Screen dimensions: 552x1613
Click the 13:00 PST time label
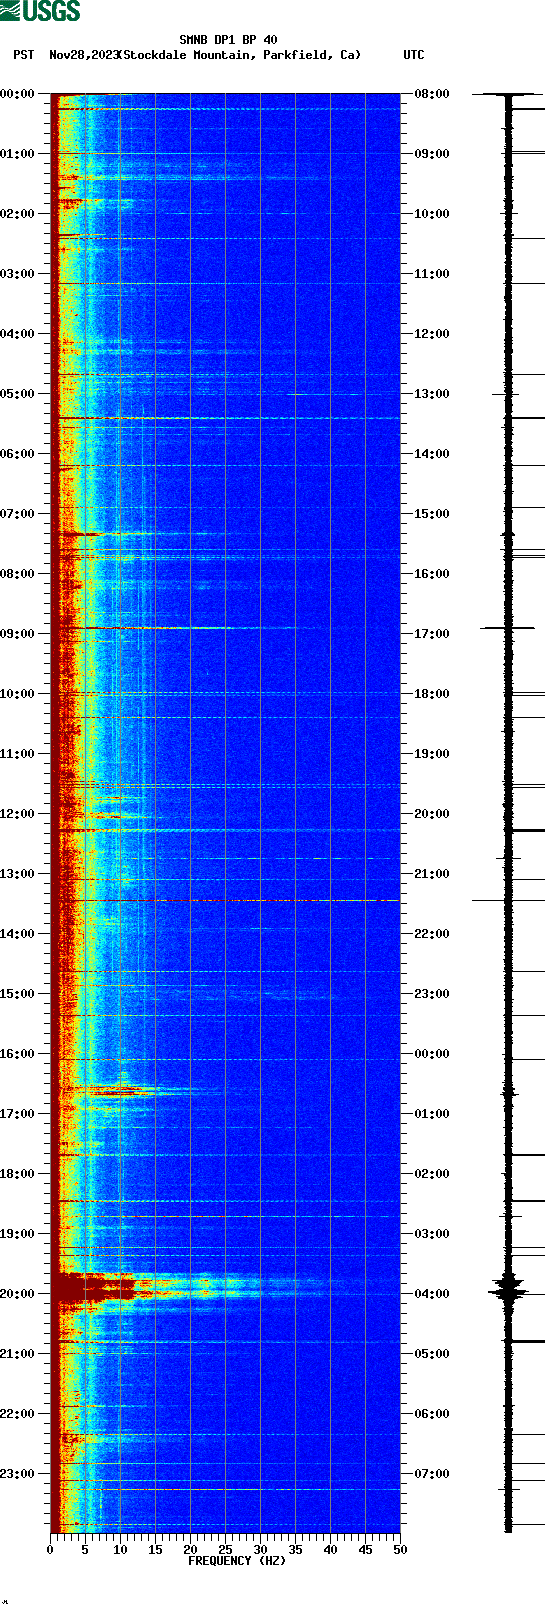pyautogui.click(x=17, y=874)
